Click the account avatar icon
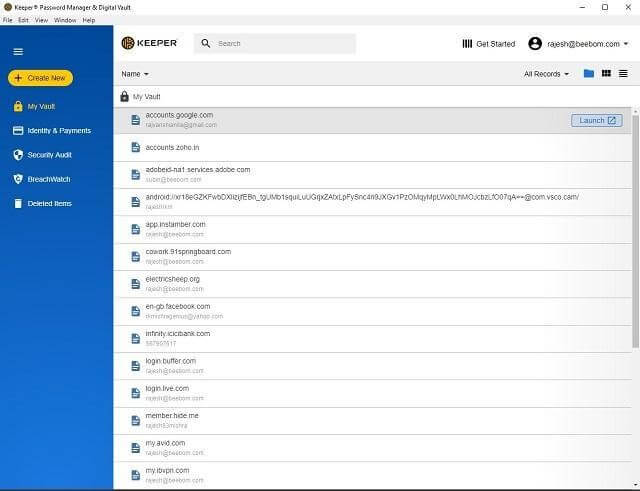 click(x=535, y=44)
